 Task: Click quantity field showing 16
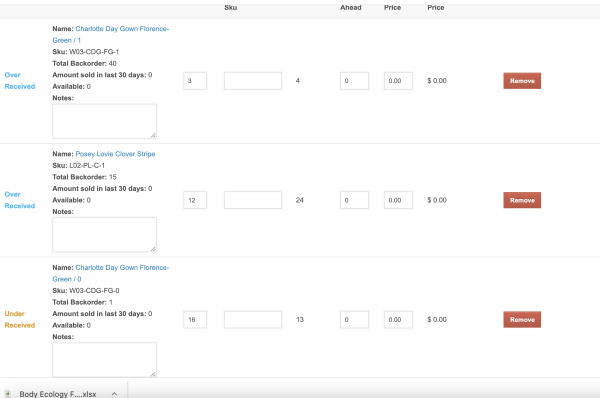click(195, 320)
